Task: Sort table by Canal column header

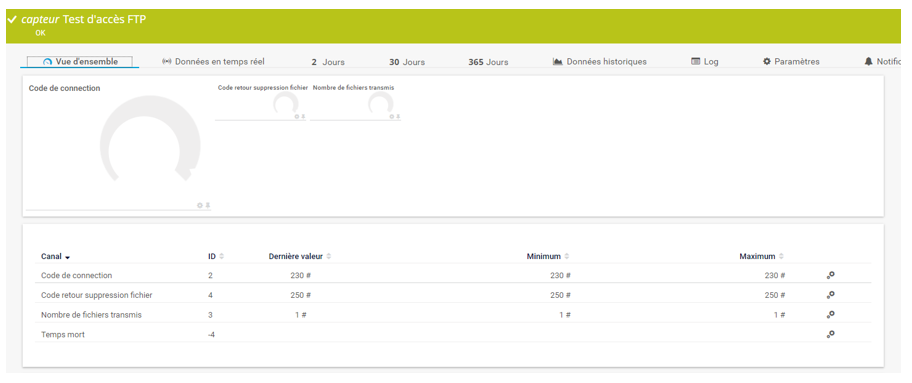Action: 55,257
